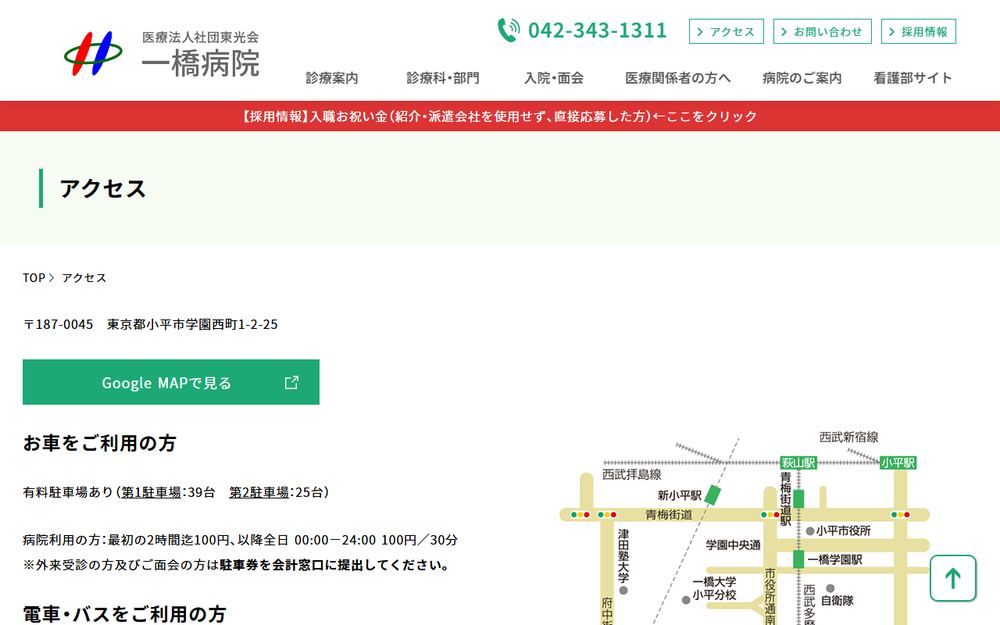Click the 小平駅 label on the map

click(x=898, y=462)
